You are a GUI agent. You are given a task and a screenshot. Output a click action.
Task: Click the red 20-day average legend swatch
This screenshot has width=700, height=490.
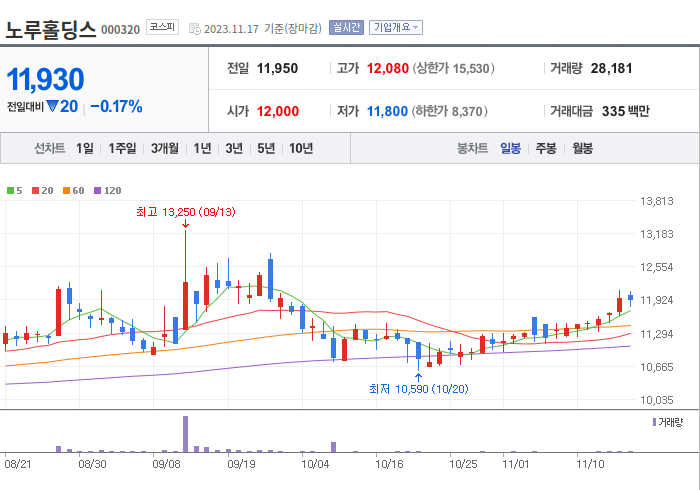[35, 191]
